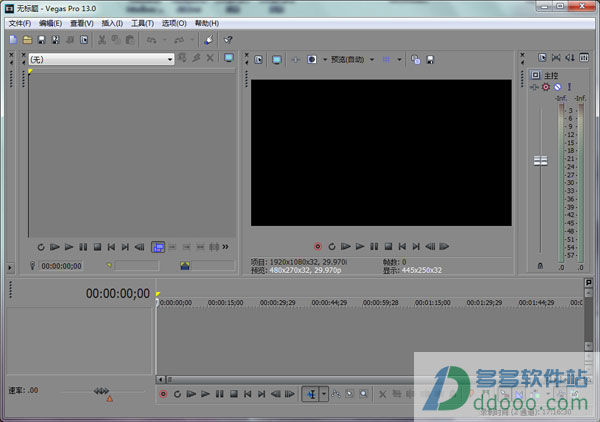Open the 插入(I) menu
The image size is (600, 422).
(112, 23)
